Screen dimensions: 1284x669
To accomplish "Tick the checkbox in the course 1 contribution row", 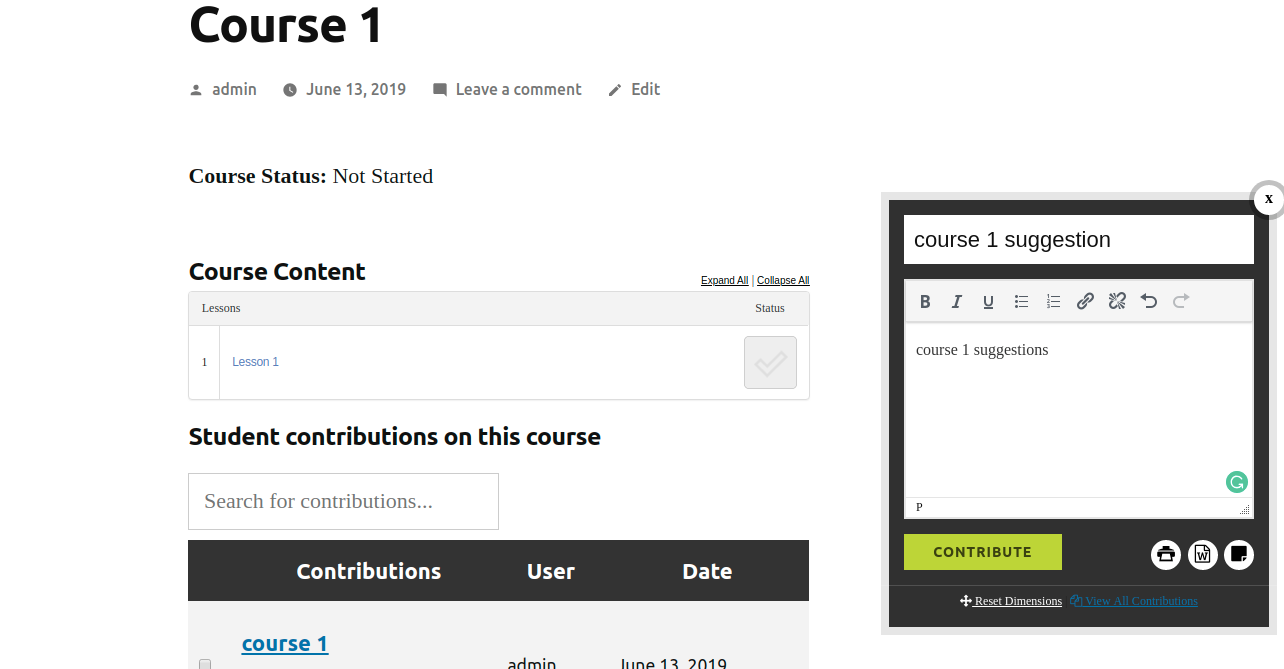I will [205, 664].
